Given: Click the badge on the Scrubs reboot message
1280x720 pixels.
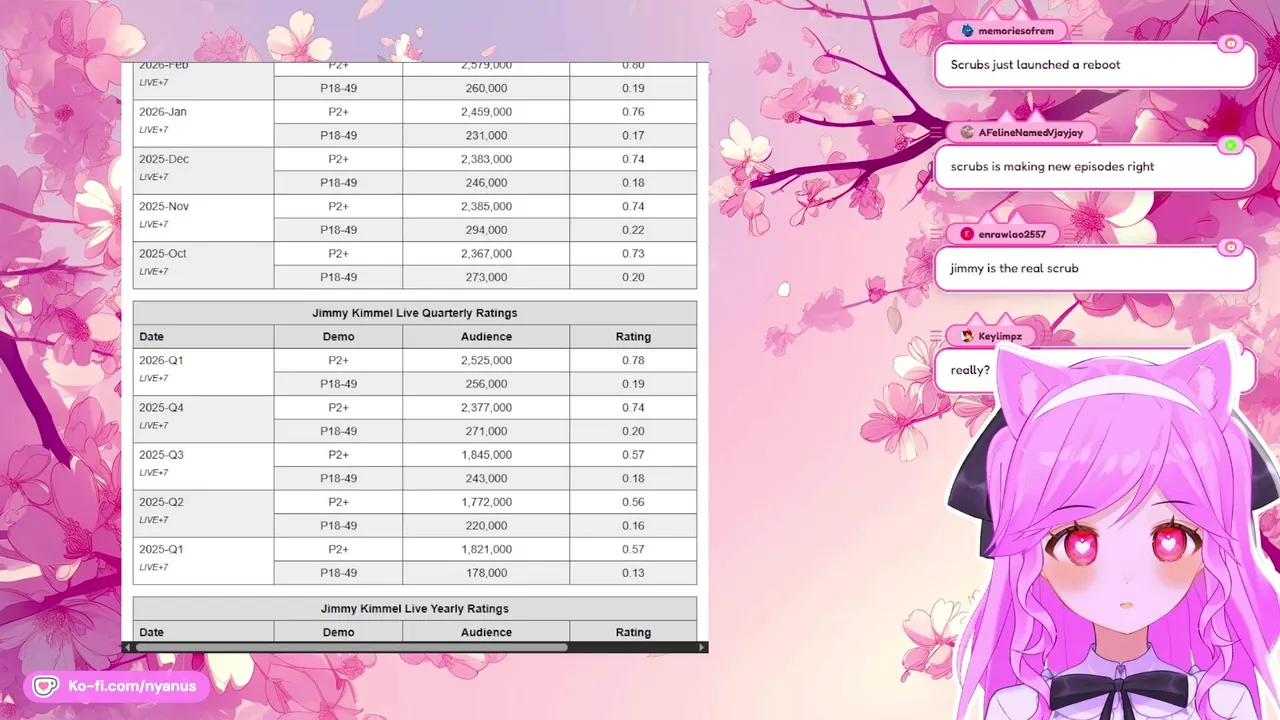Looking at the screenshot, I should point(1231,44).
